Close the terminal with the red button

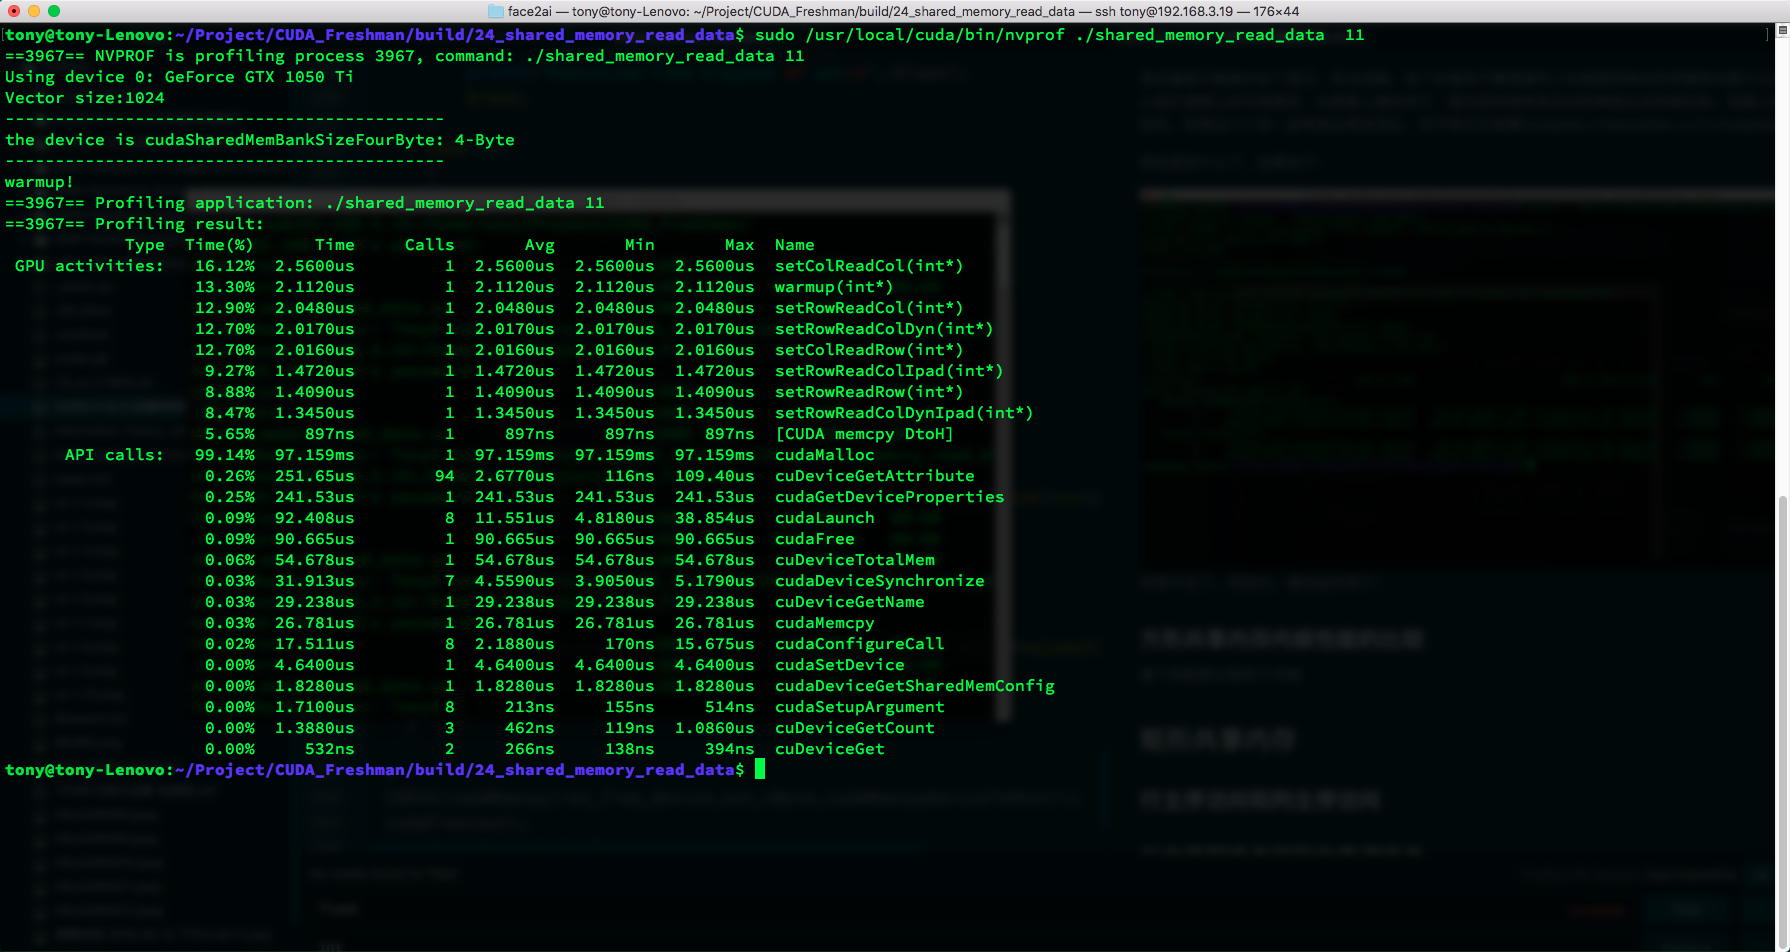pyautogui.click(x=14, y=11)
